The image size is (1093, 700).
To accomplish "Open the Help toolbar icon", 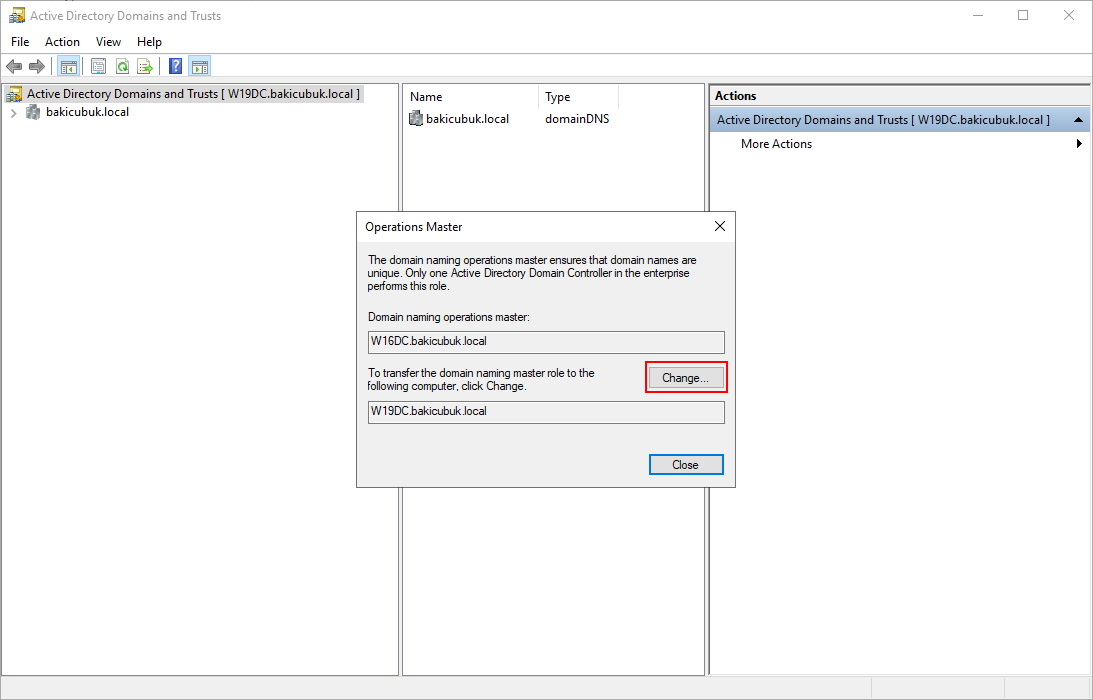I will (x=176, y=66).
